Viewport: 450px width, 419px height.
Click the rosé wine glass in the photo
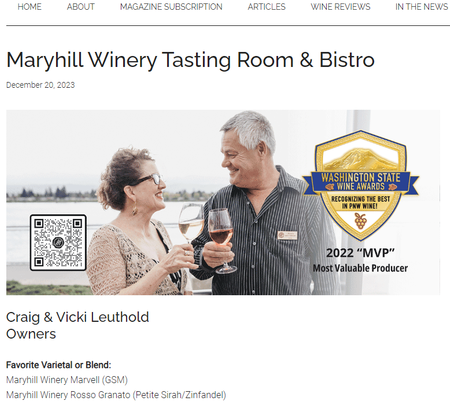click(221, 240)
